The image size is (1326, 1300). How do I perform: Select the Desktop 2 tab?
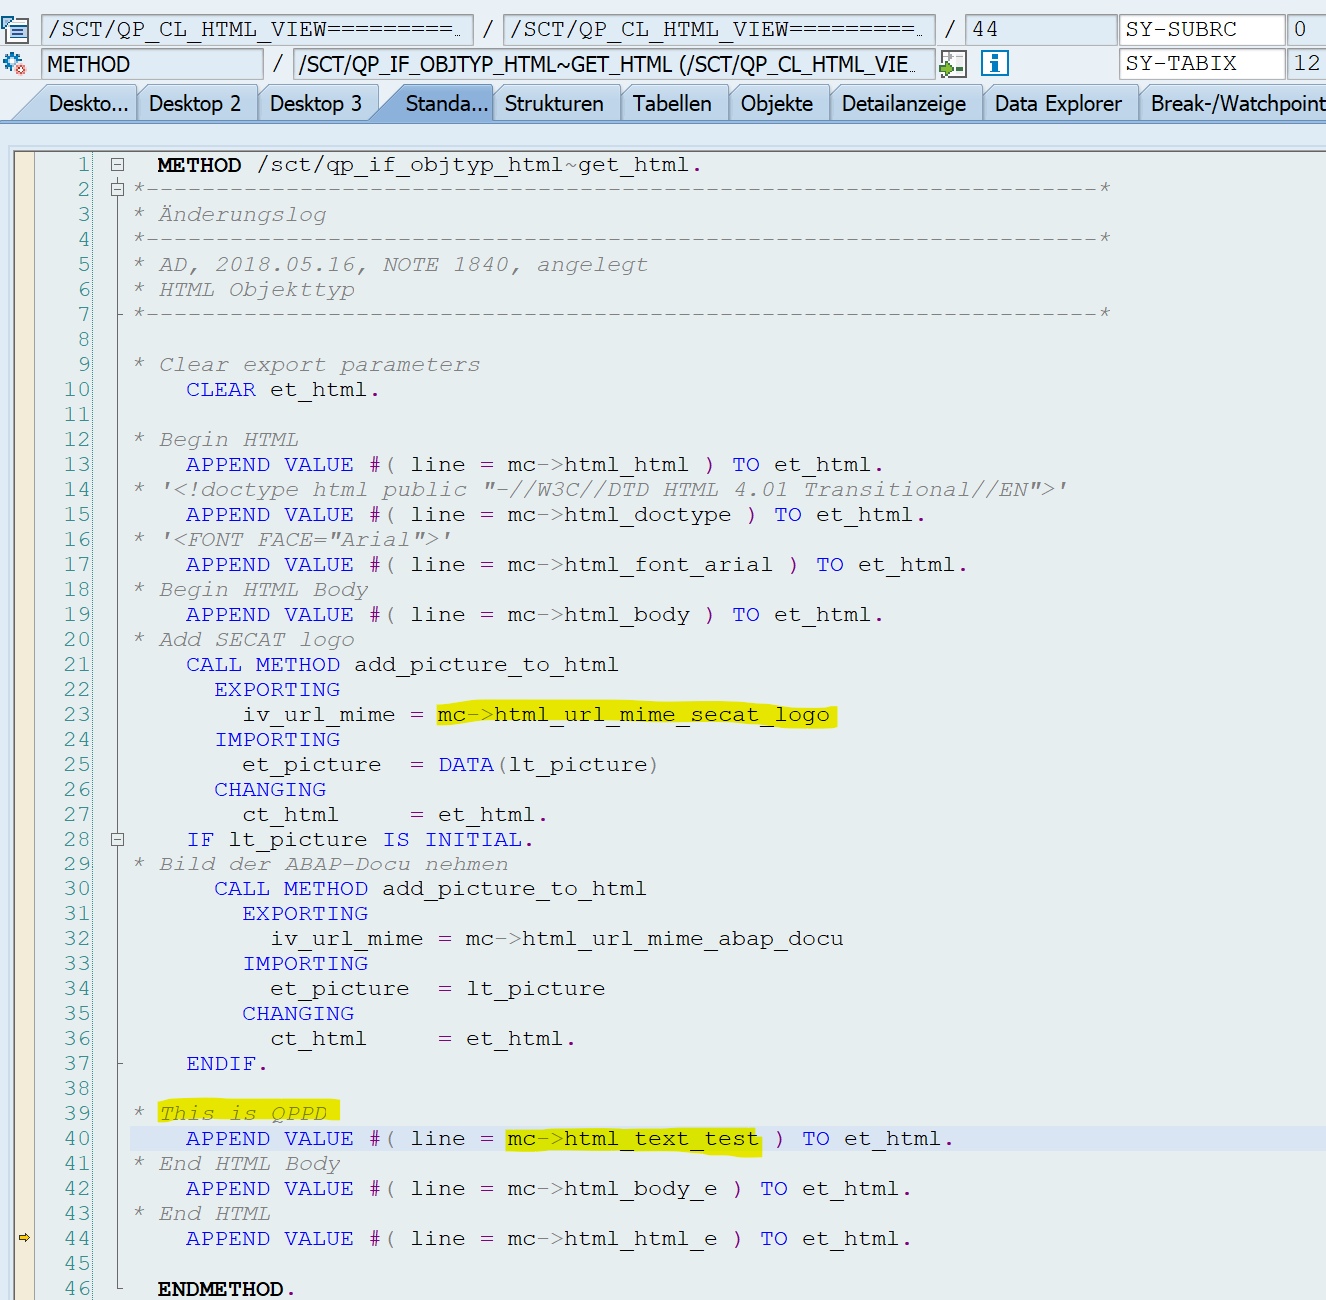click(195, 104)
